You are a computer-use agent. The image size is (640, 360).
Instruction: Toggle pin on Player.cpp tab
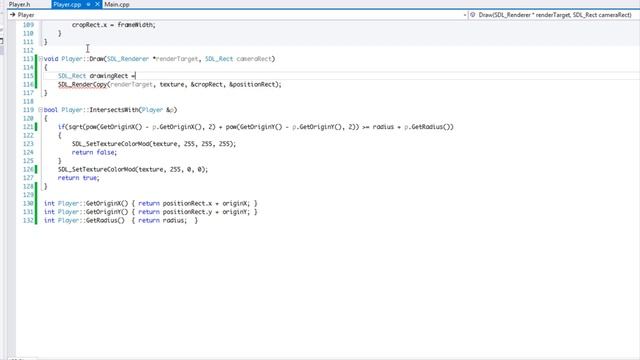click(x=88, y=4)
